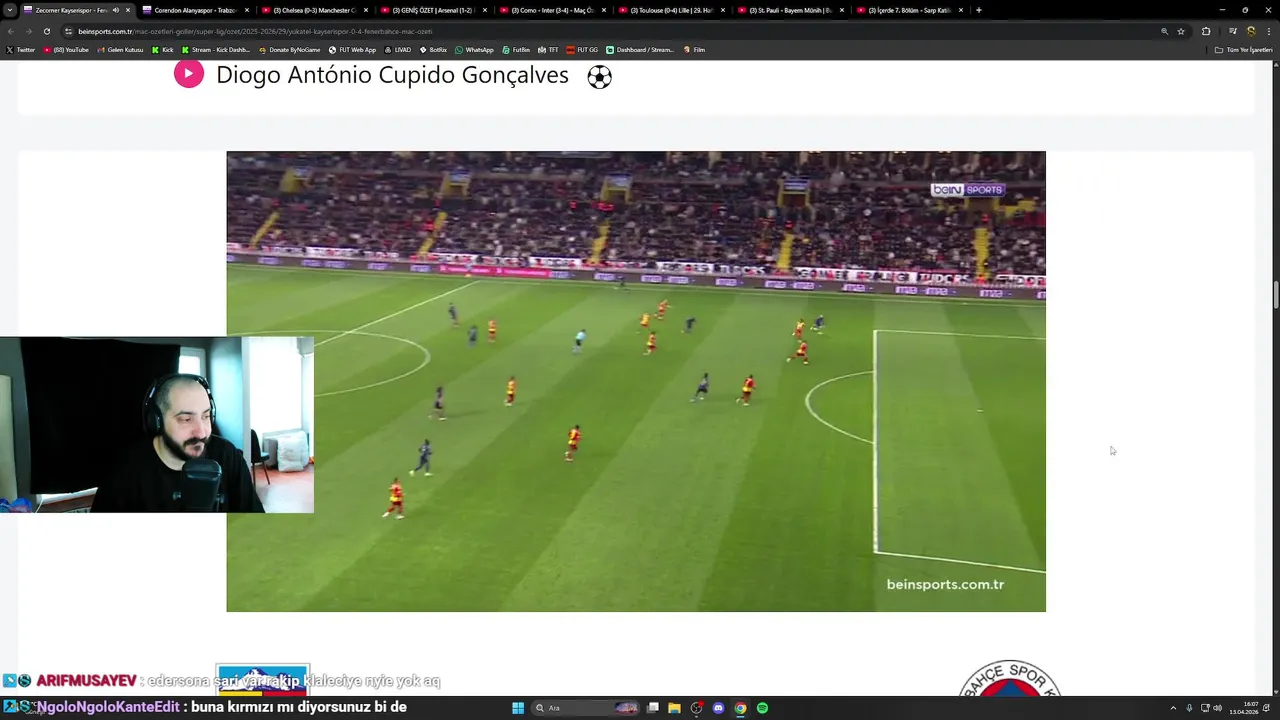The image size is (1280, 720).
Task: Click the match highlight video
Action: point(636,381)
